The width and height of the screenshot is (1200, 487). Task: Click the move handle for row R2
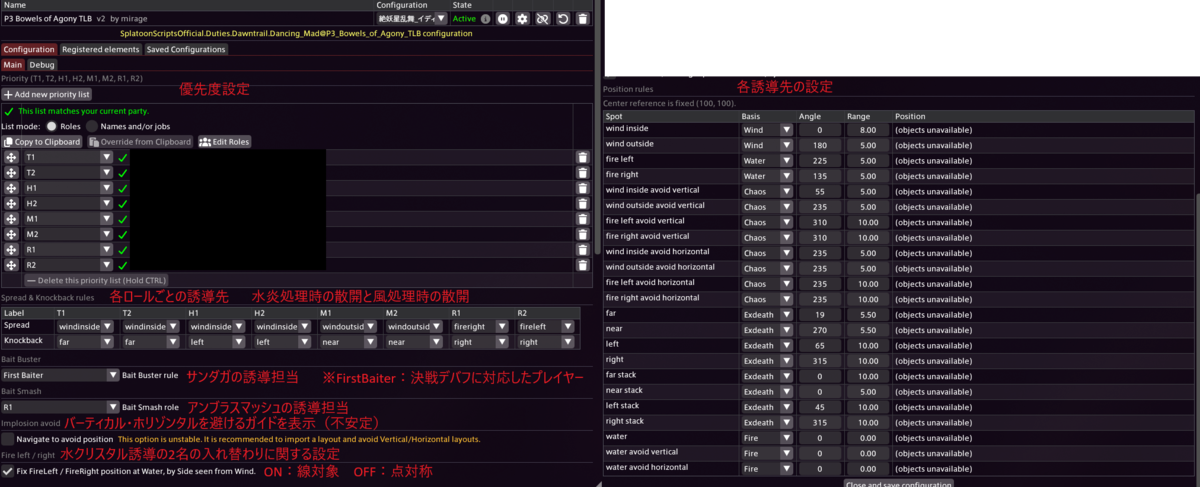tap(12, 266)
